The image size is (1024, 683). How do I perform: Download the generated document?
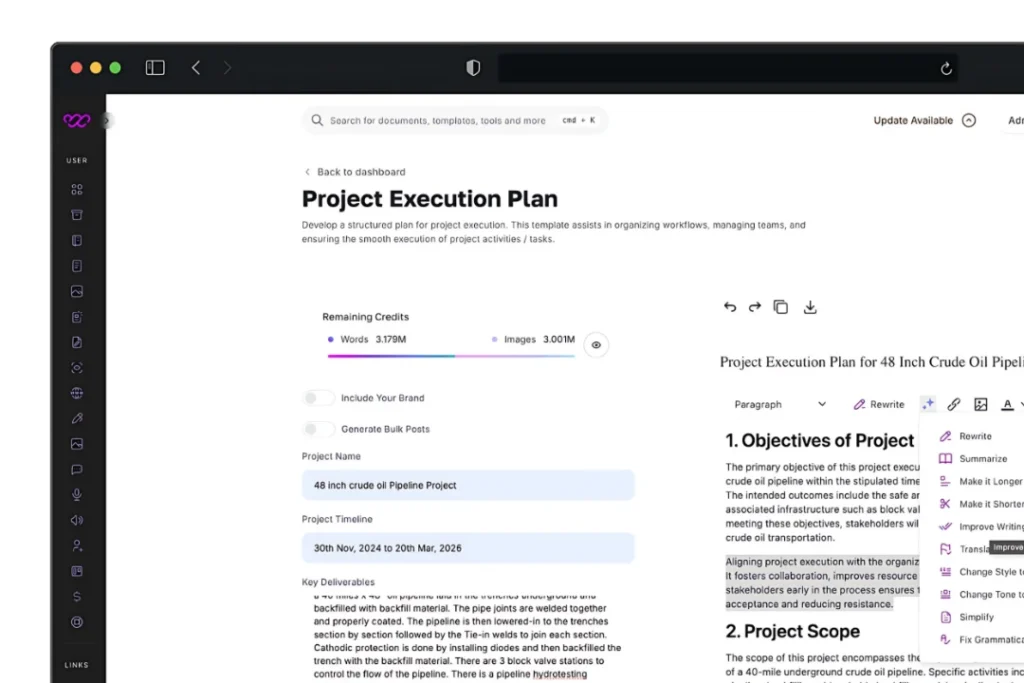[x=810, y=307]
